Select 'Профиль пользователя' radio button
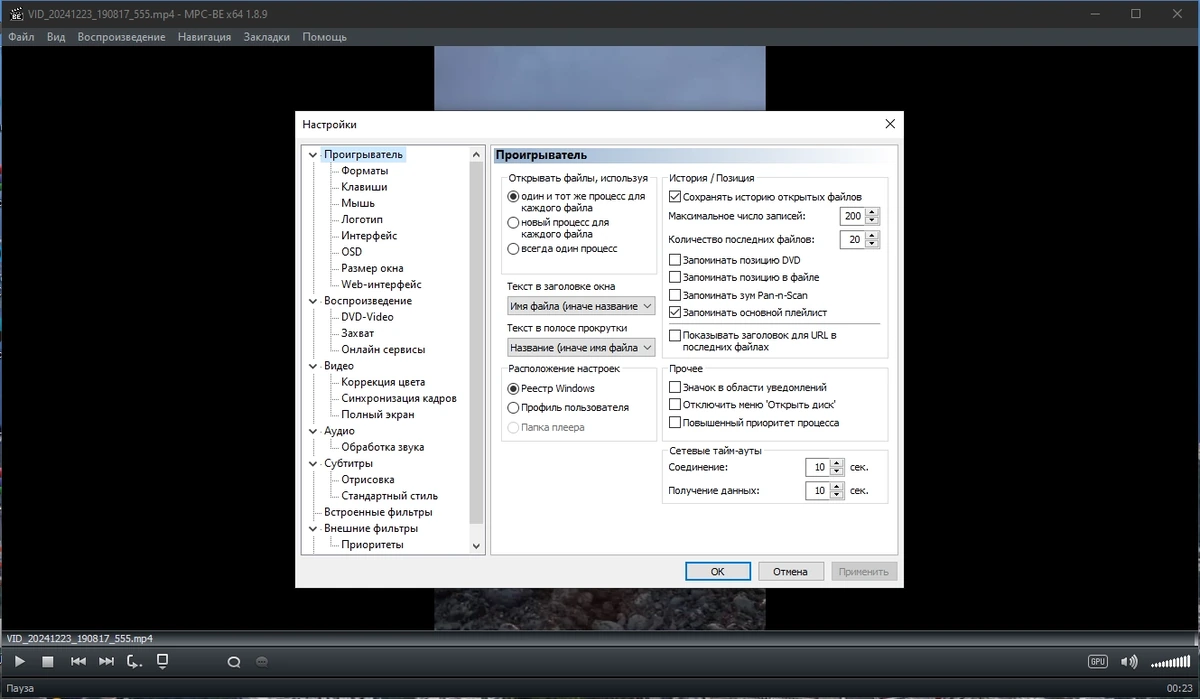1200x699 pixels. [x=514, y=408]
